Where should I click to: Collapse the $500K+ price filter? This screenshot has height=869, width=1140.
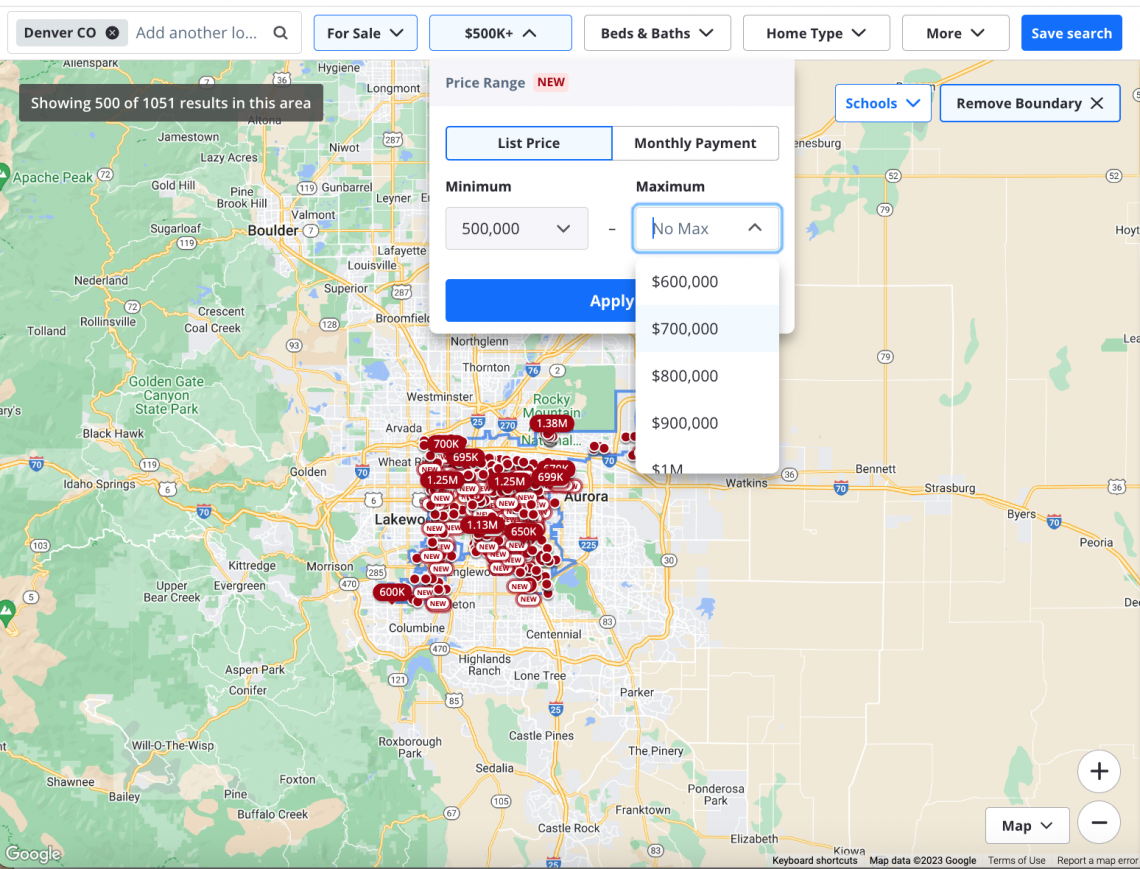500,33
